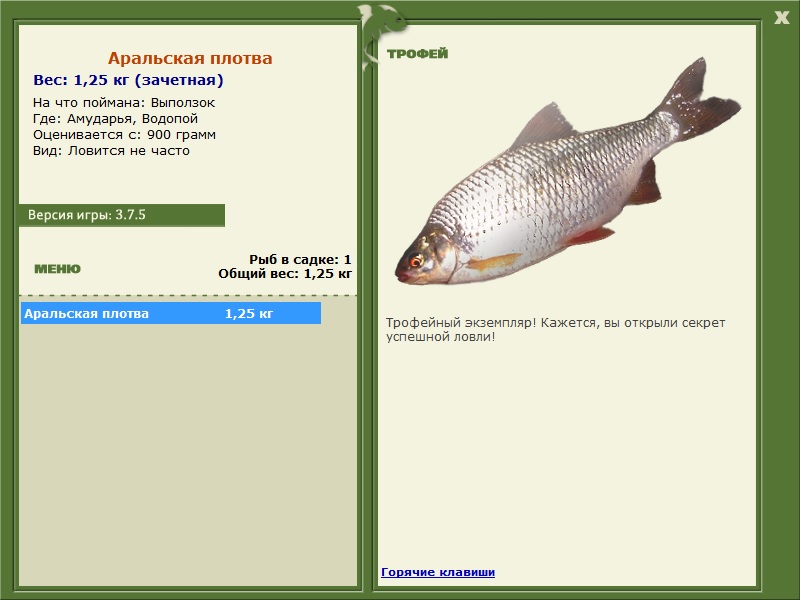Screen dimensions: 800x600
Task: Close the trophy window with the X
Action: click(x=781, y=18)
